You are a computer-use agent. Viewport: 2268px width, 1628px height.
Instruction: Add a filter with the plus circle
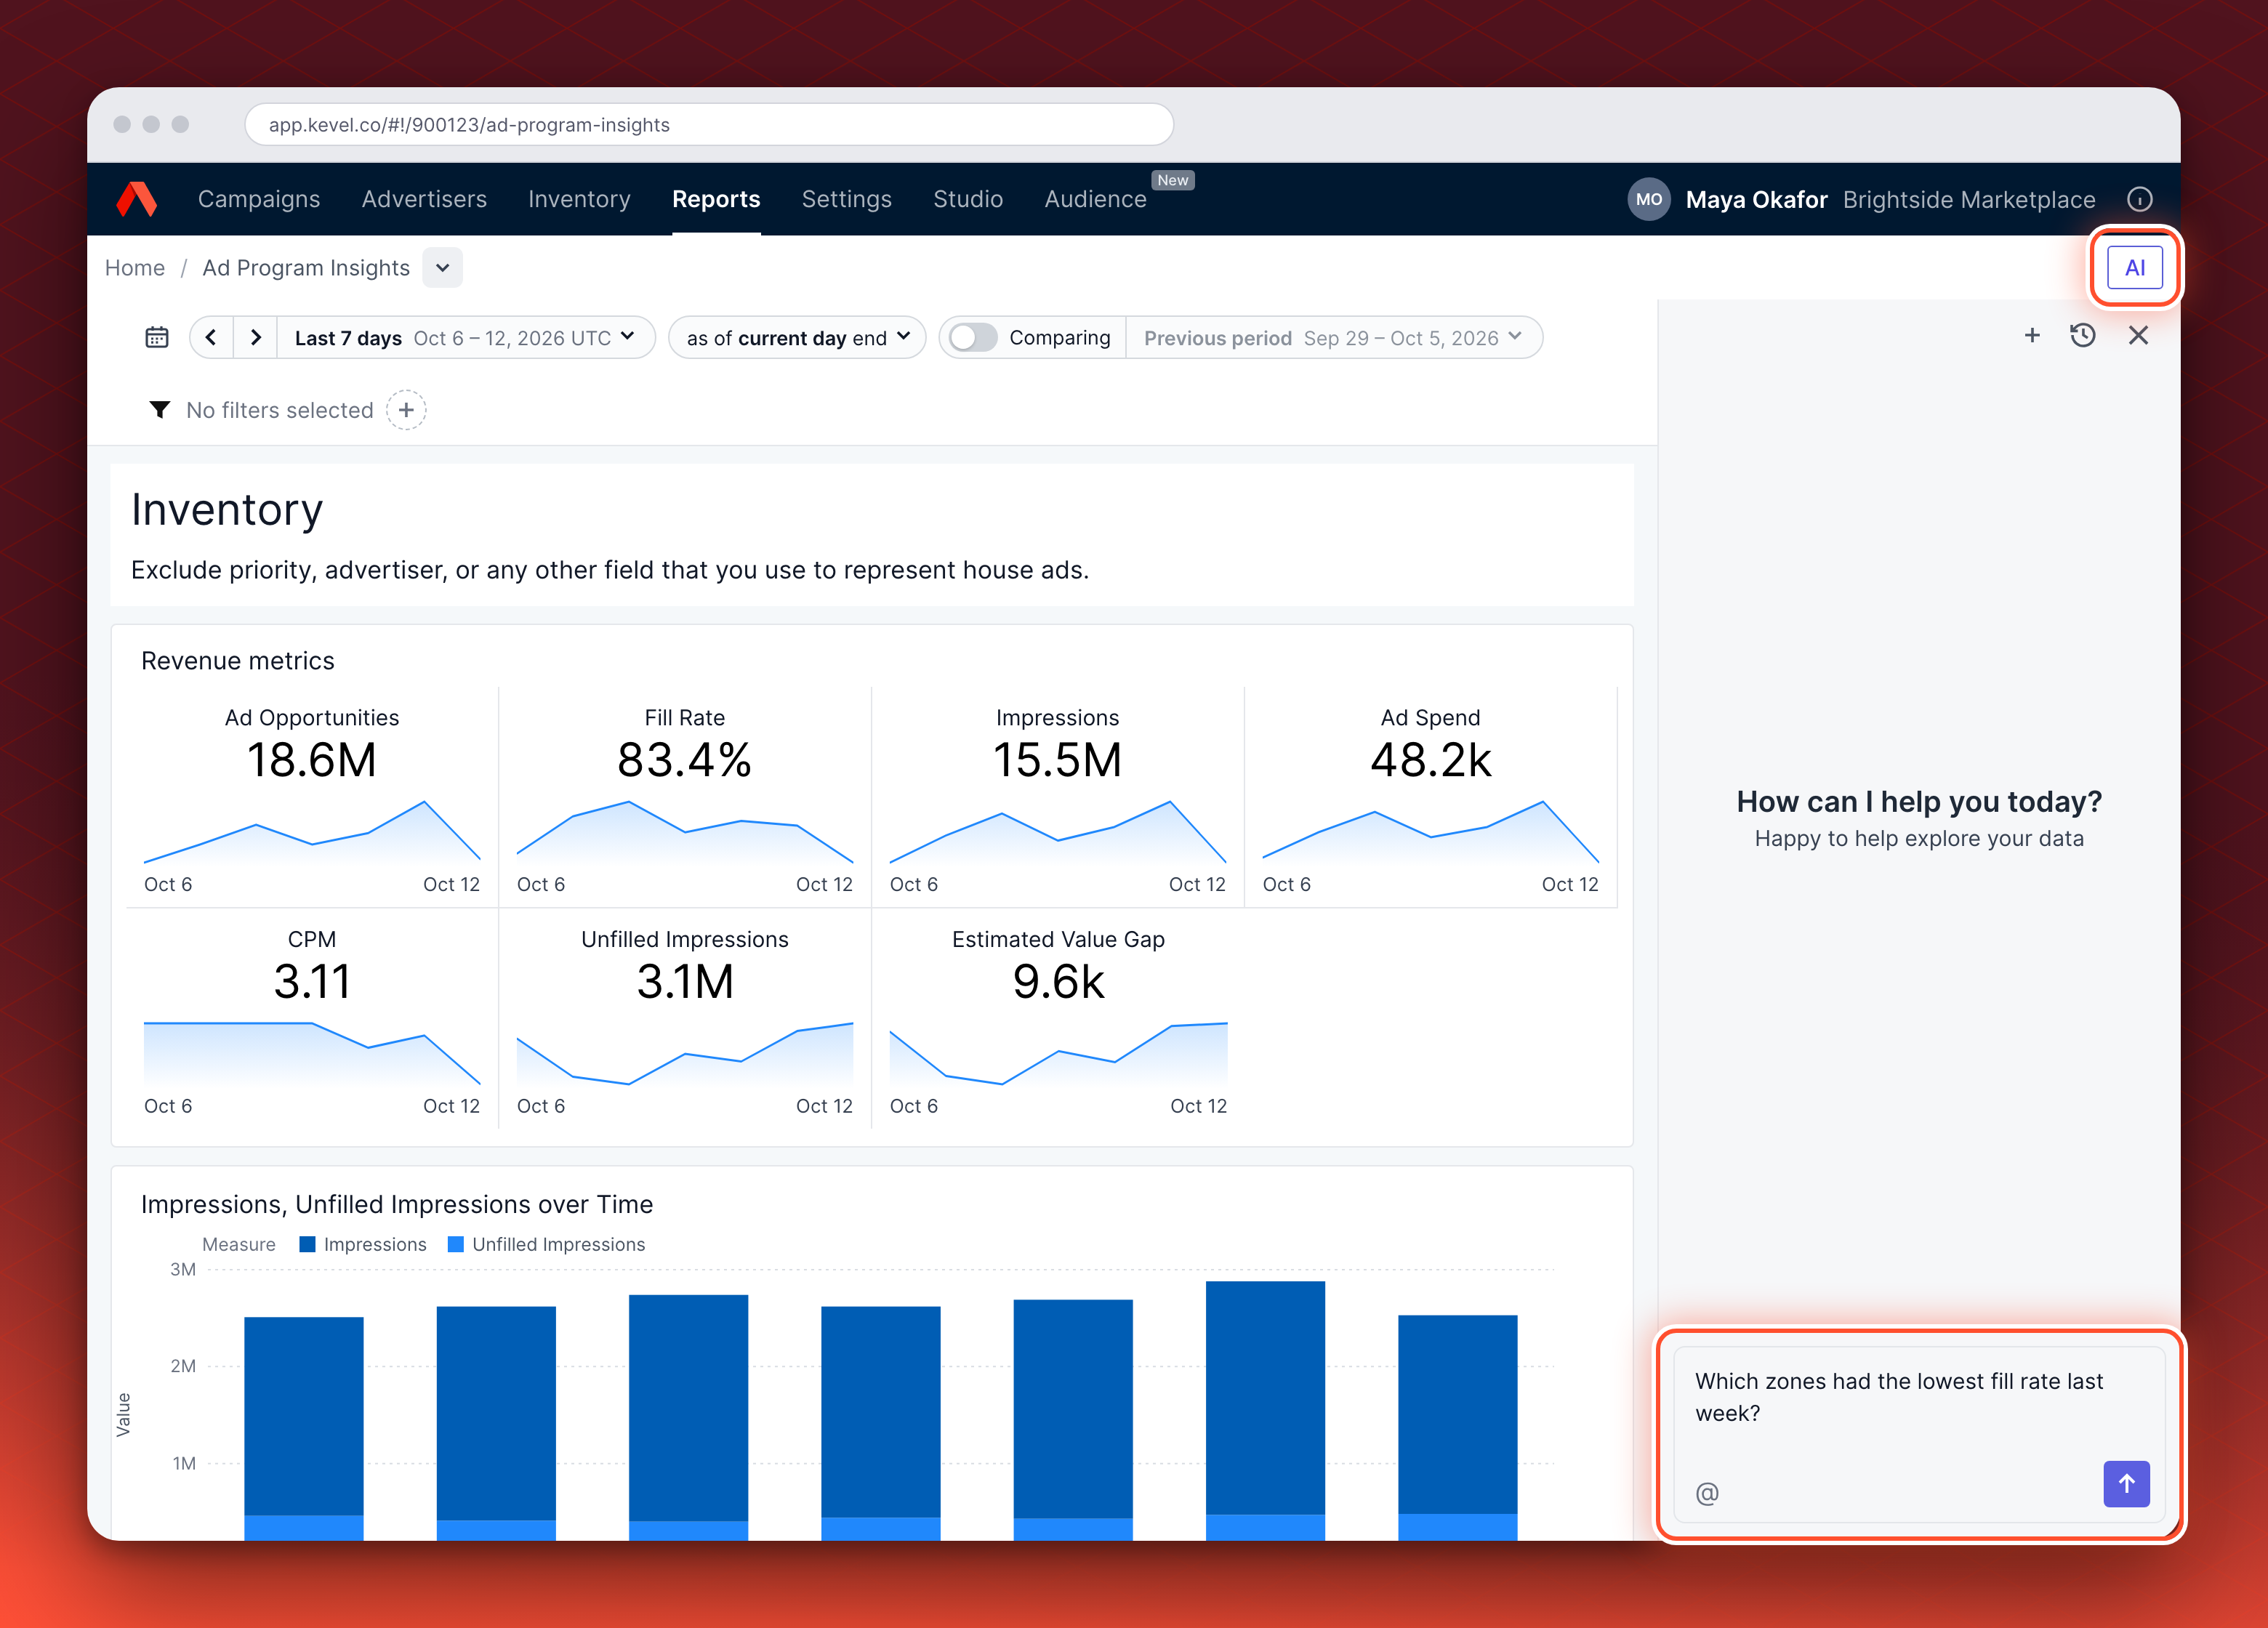point(406,410)
